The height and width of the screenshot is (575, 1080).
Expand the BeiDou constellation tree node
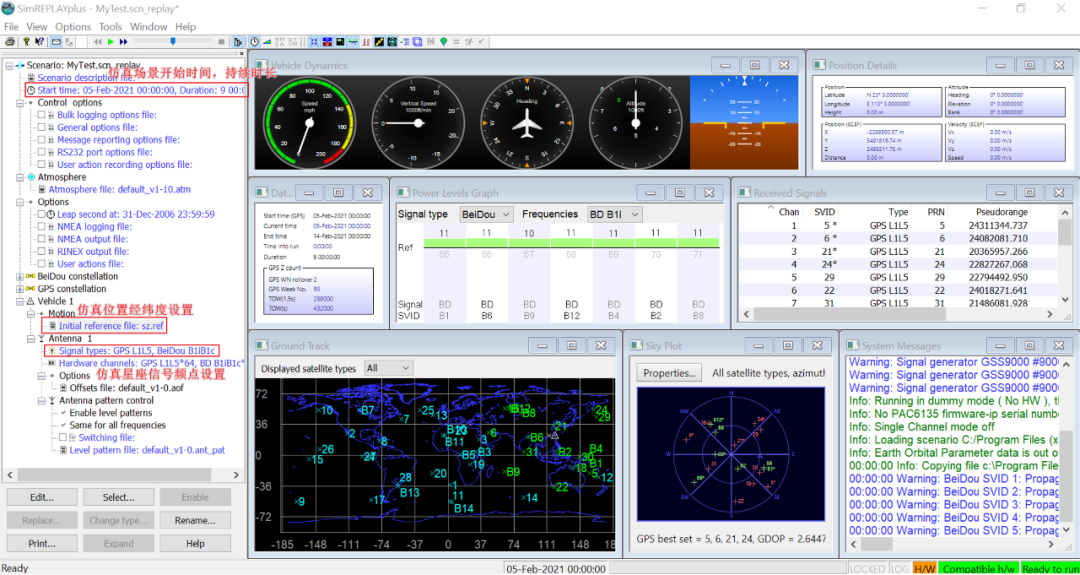(x=19, y=276)
